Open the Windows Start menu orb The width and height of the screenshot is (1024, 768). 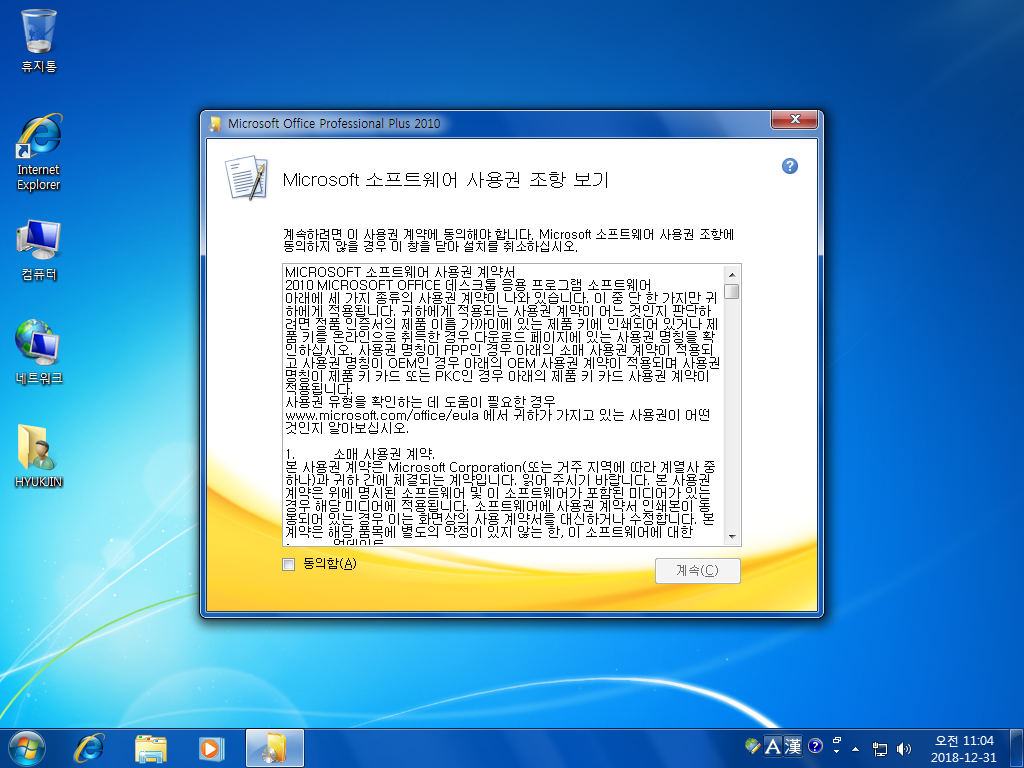click(x=27, y=748)
